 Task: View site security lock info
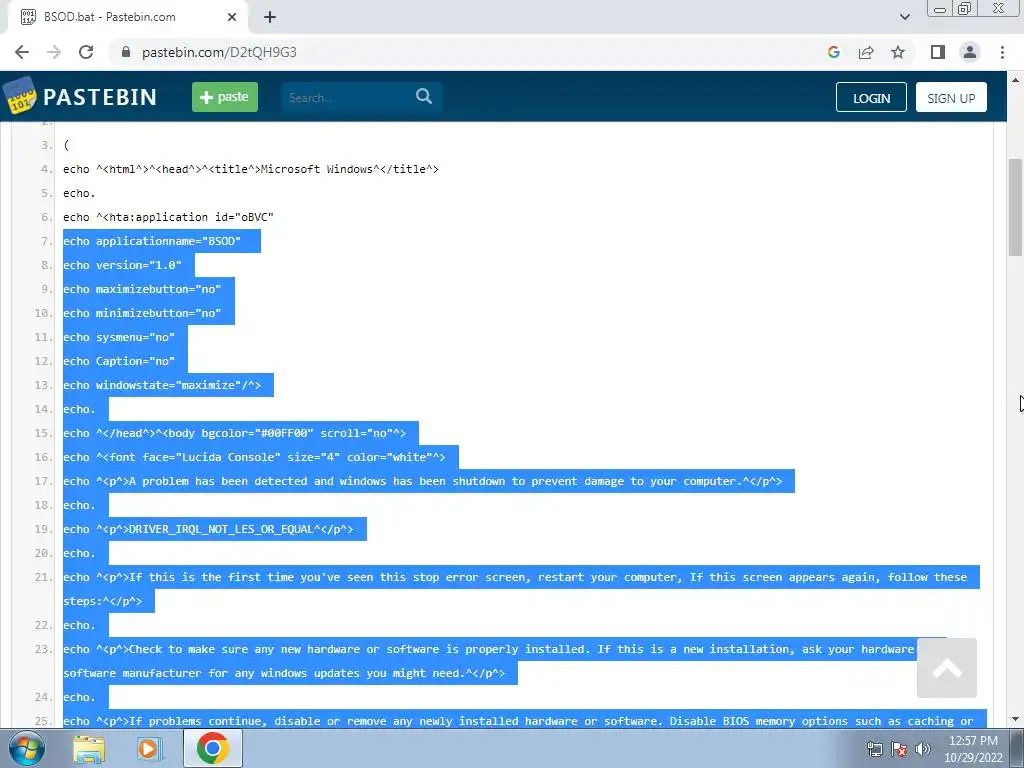tap(126, 52)
